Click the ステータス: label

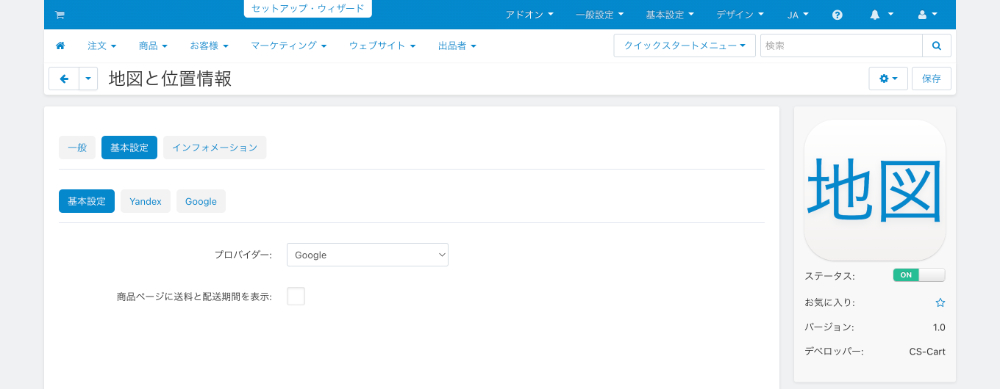tap(830, 276)
